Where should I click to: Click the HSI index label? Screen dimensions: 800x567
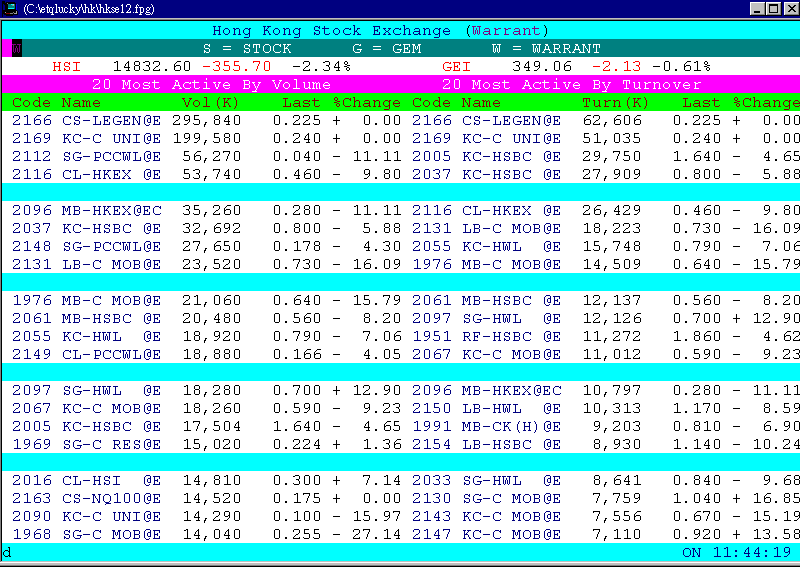click(66, 66)
